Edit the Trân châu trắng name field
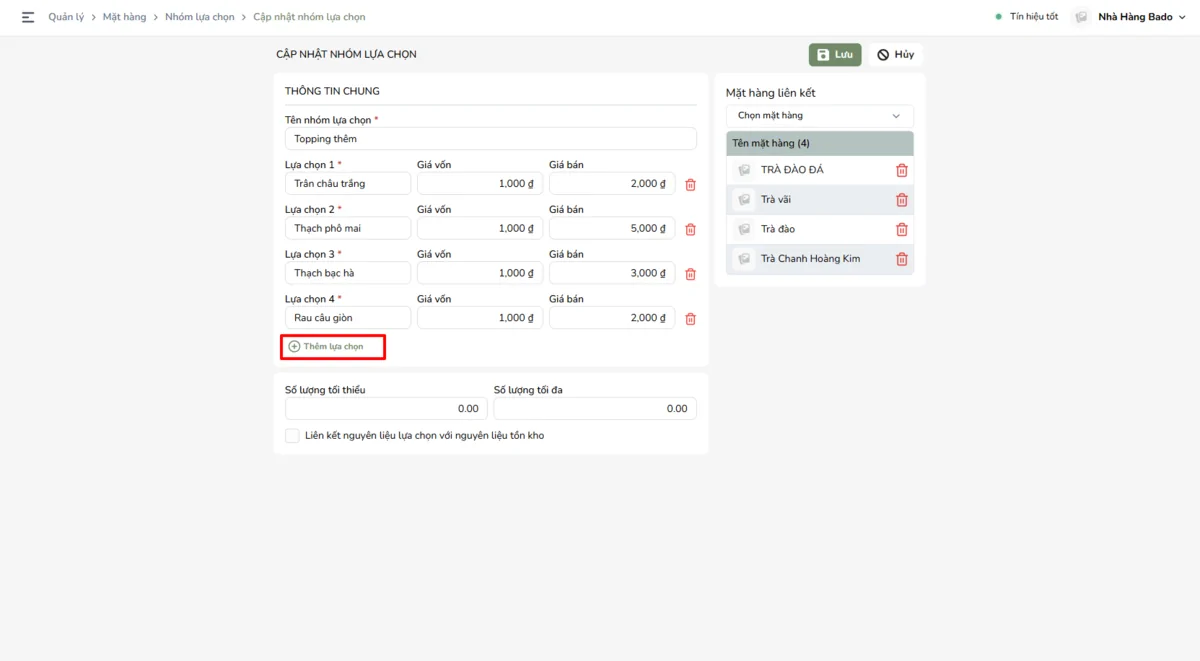 click(348, 184)
